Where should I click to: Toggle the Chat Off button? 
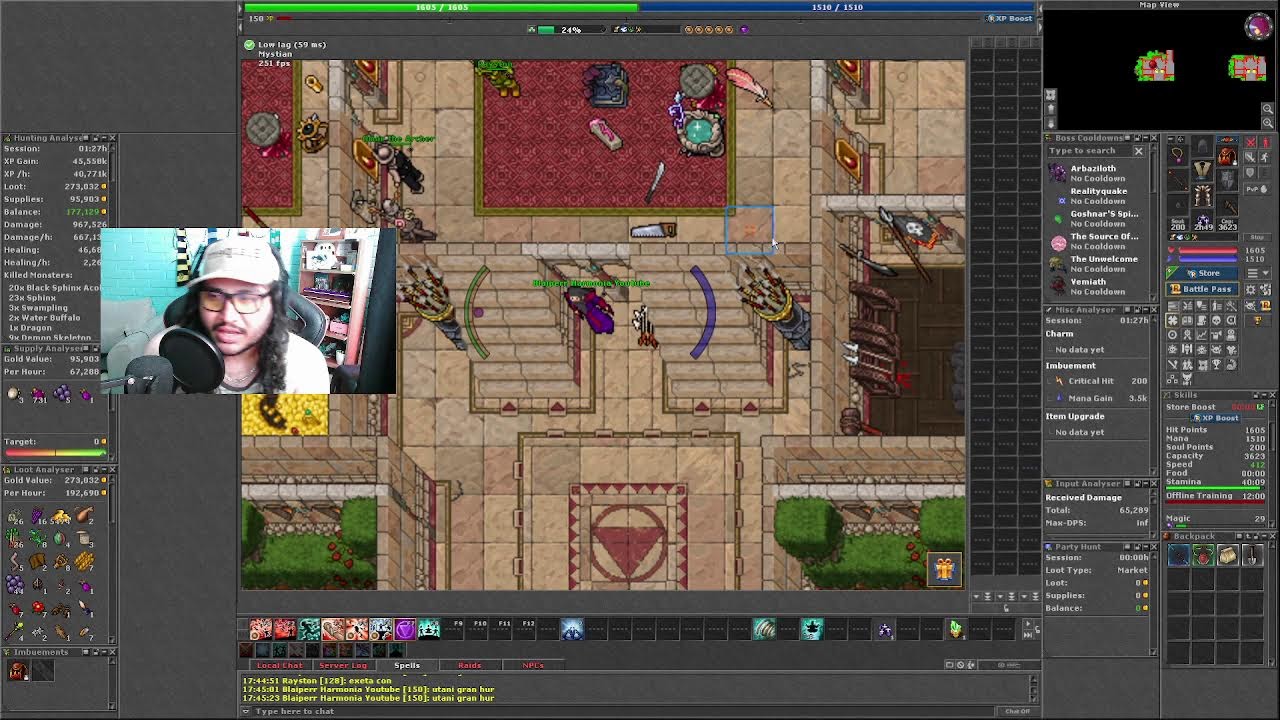tap(1017, 711)
